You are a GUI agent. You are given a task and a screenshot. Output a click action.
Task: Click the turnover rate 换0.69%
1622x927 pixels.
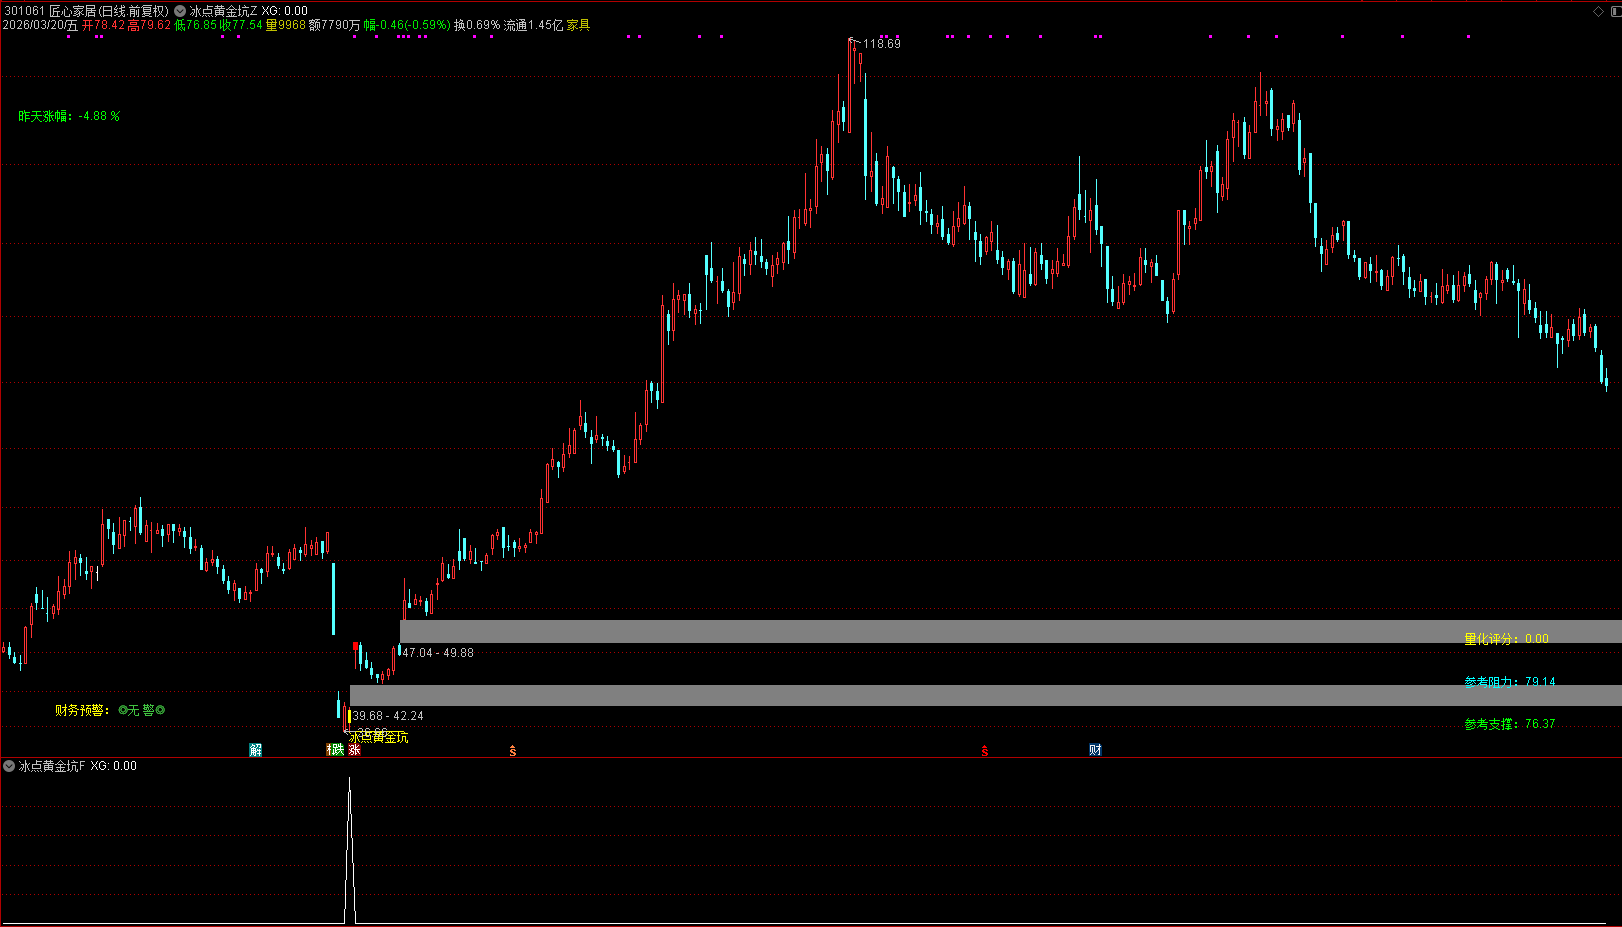coord(477,25)
